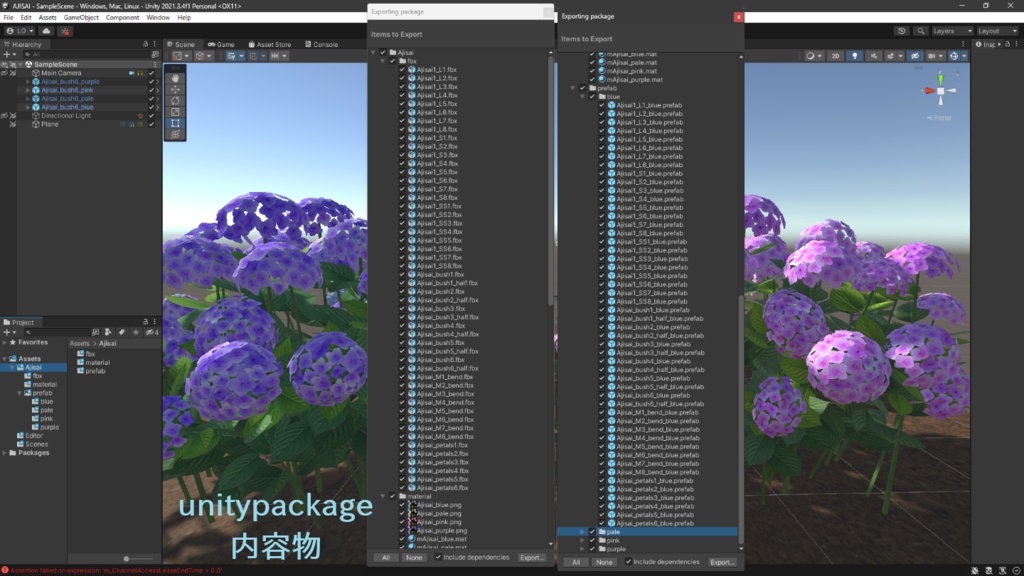1024x576 pixels.
Task: Toggle Include dependencies in left export dialog
Action: (438, 557)
